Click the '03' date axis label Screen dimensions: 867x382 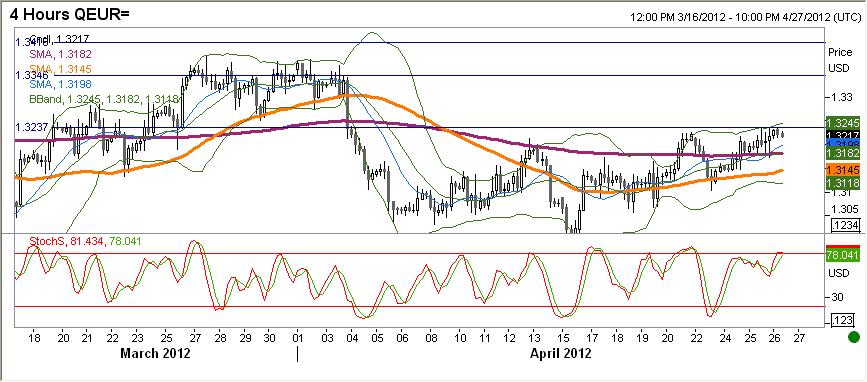coord(327,337)
